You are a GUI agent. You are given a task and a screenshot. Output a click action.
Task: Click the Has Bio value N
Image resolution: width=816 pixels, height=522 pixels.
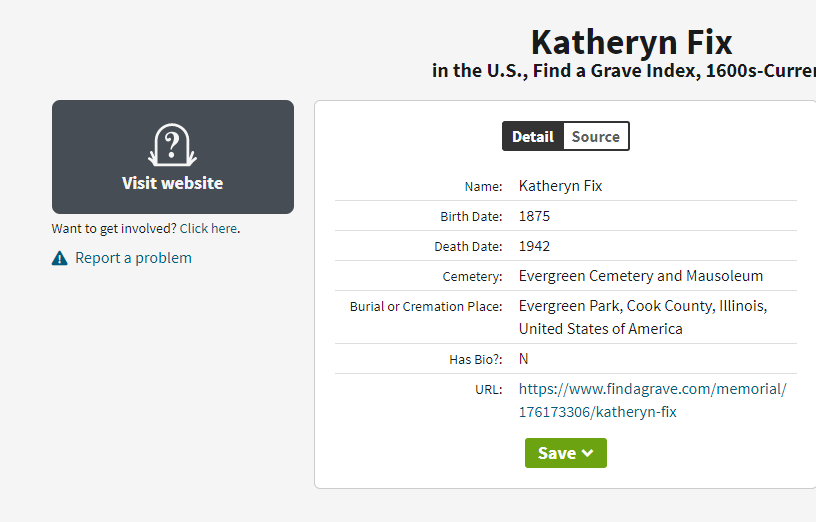(x=524, y=359)
